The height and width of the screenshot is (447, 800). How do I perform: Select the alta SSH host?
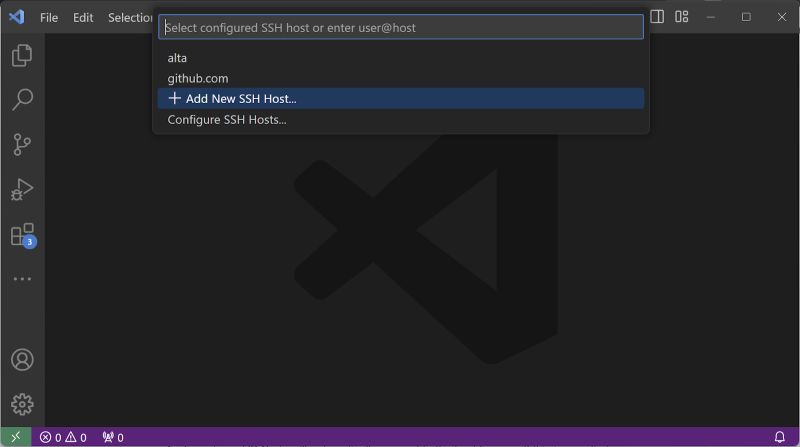point(401,58)
